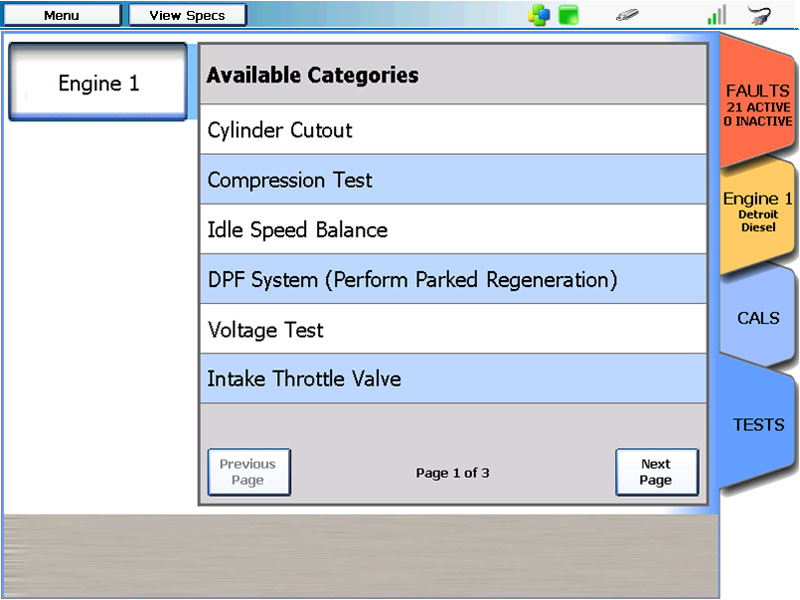The height and width of the screenshot is (600, 800).
Task: Switch to the CALS tab
Action: tap(757, 318)
